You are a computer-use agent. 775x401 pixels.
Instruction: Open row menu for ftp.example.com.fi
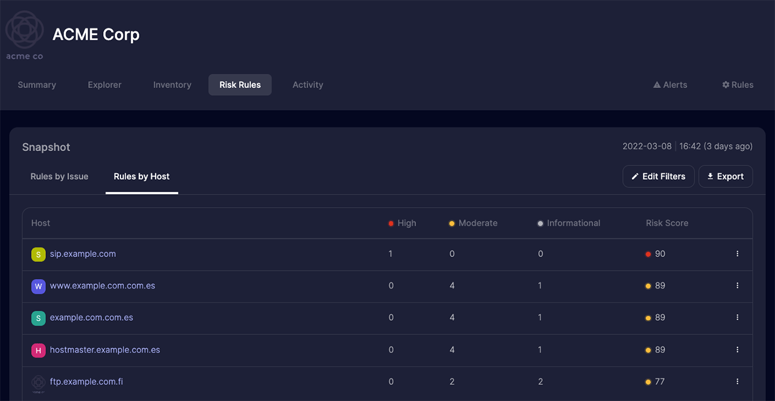[737, 382]
